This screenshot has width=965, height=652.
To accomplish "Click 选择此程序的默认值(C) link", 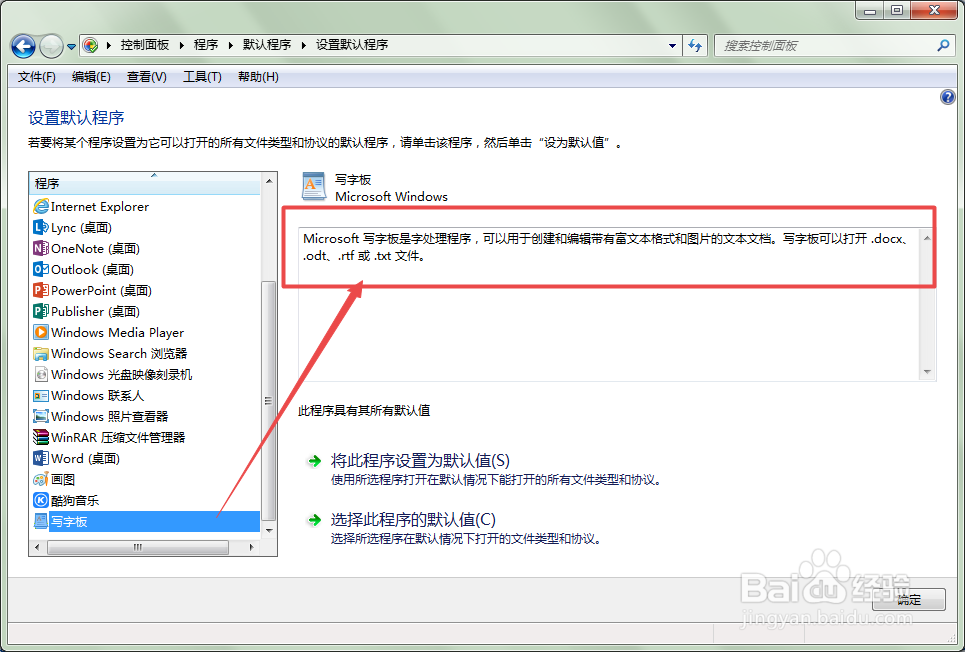I will click(x=413, y=520).
